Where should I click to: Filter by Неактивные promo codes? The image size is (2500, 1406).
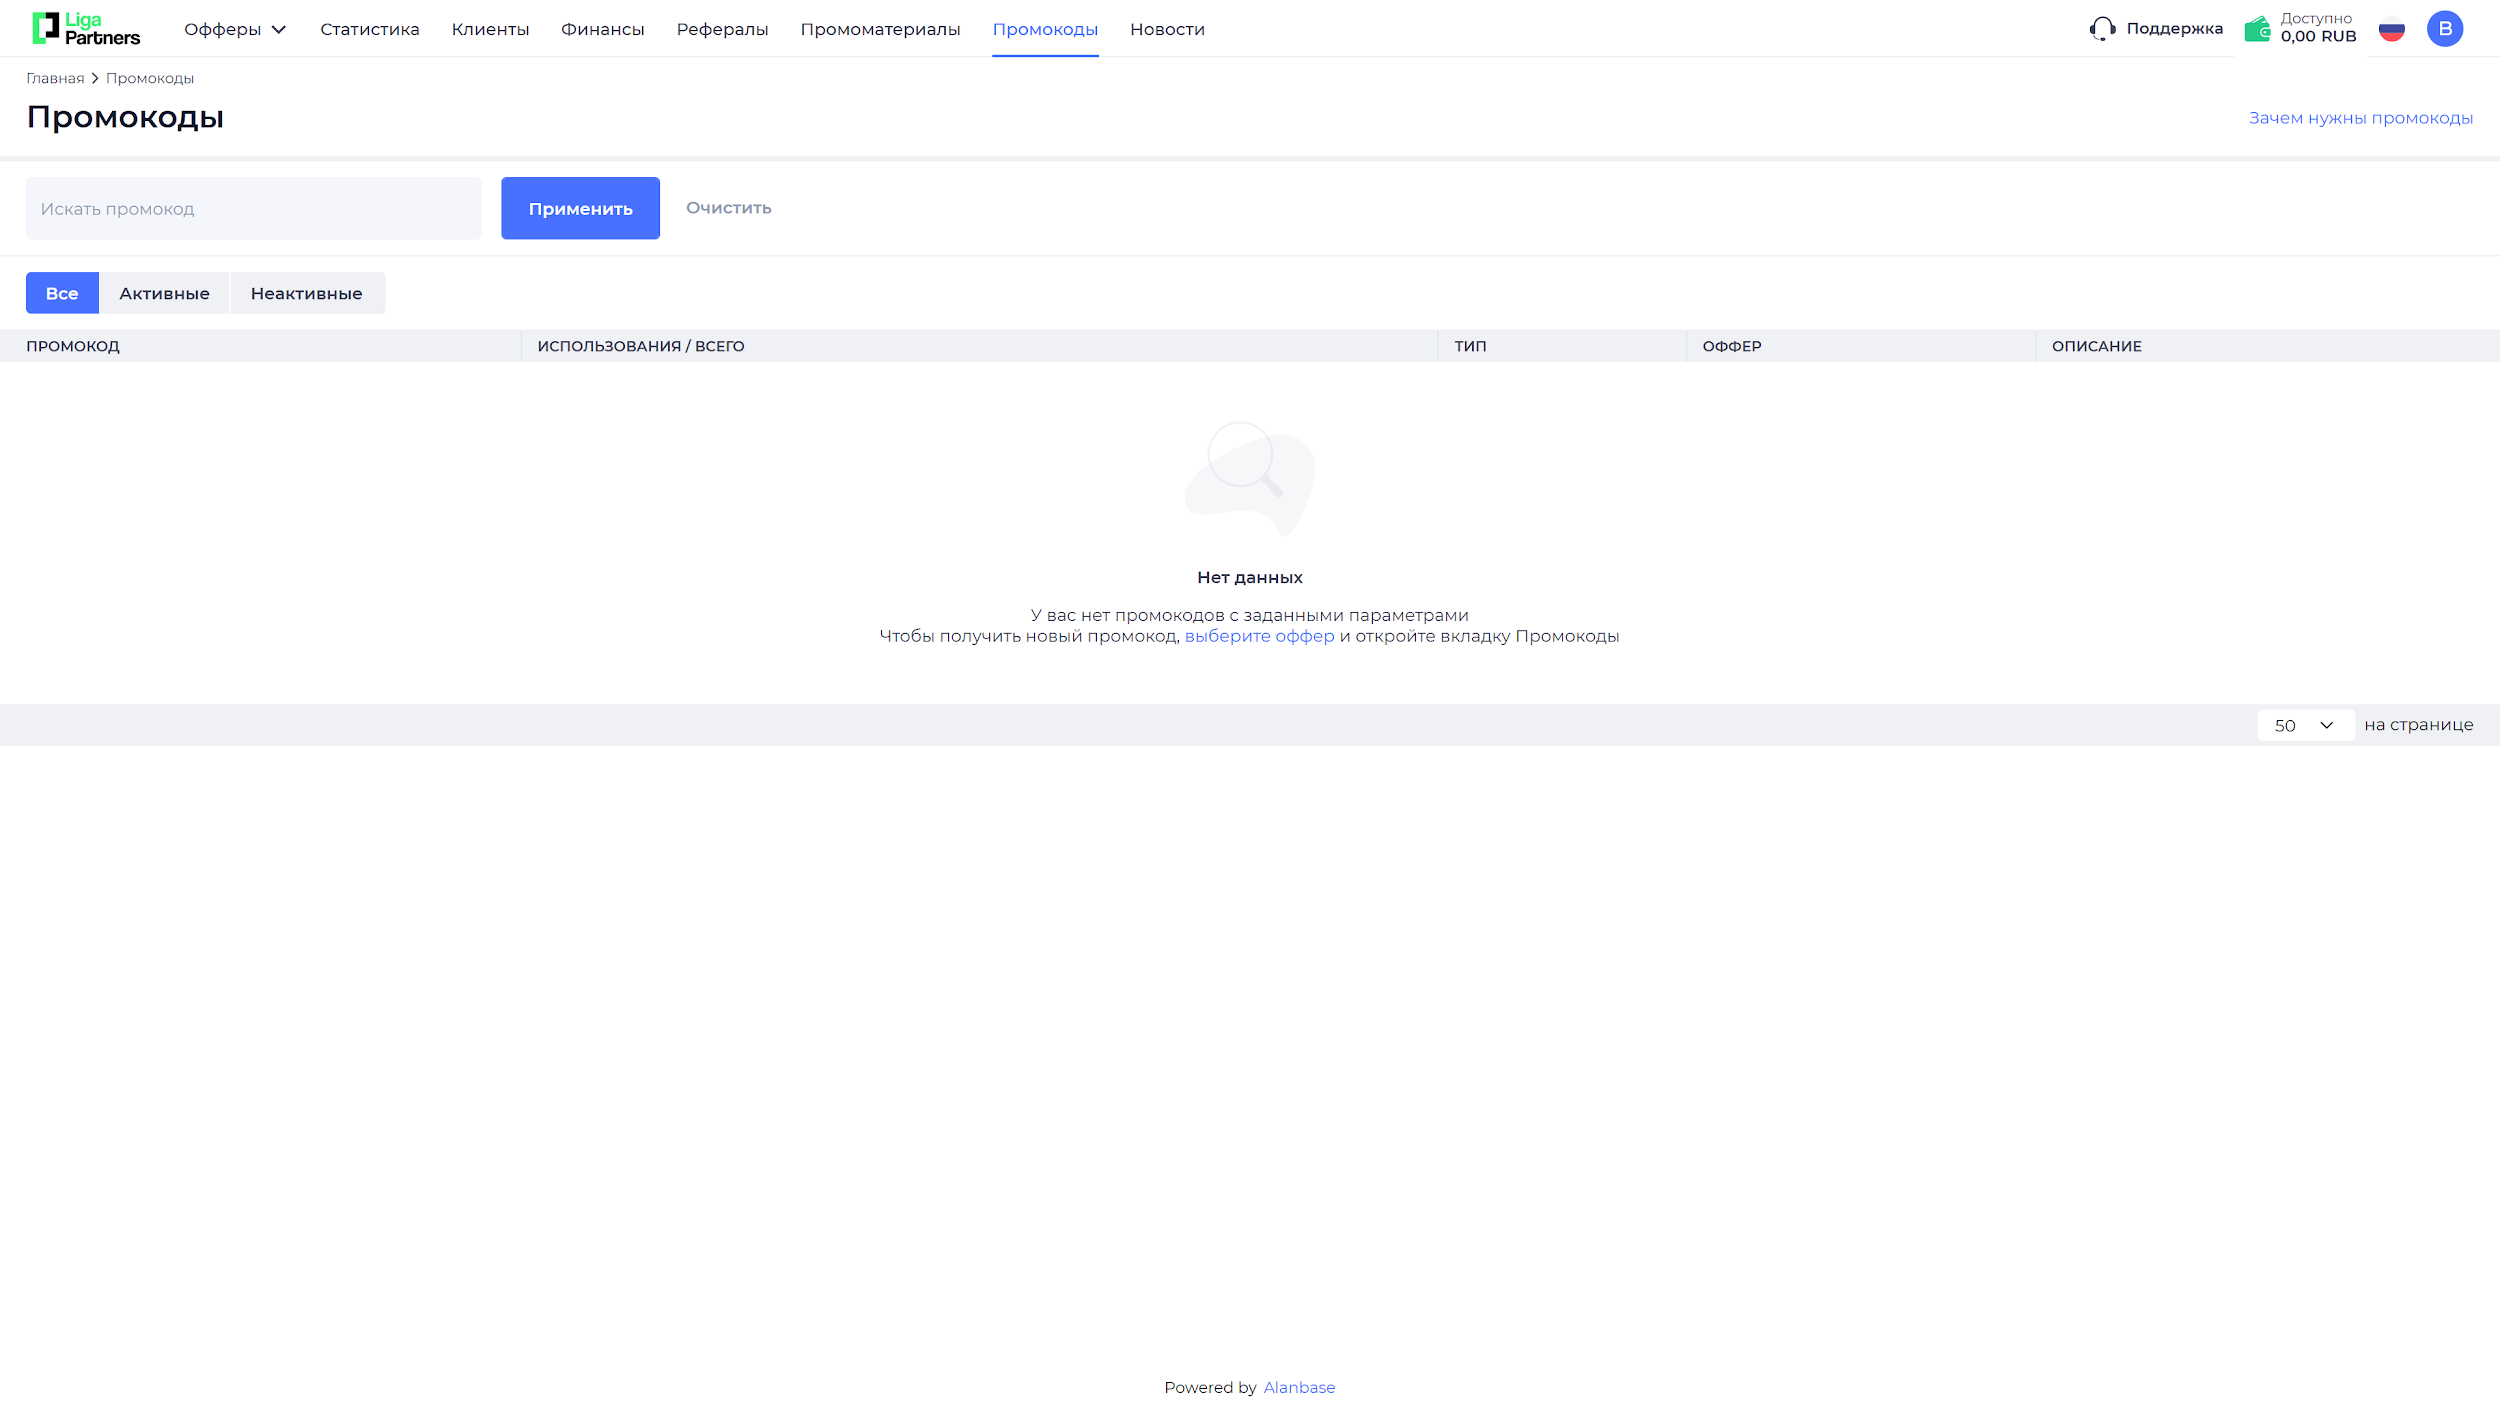coord(306,293)
